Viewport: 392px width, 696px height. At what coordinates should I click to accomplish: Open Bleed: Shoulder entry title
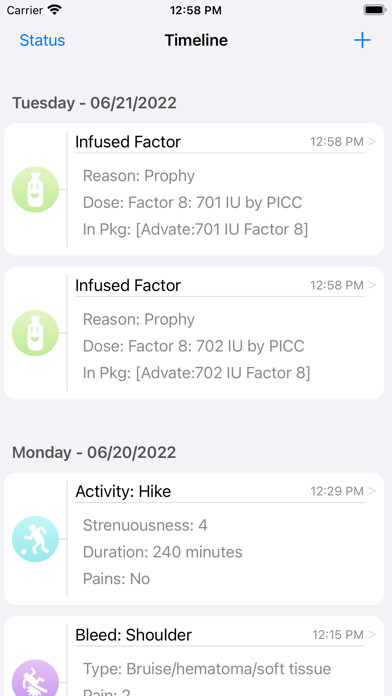[133, 635]
